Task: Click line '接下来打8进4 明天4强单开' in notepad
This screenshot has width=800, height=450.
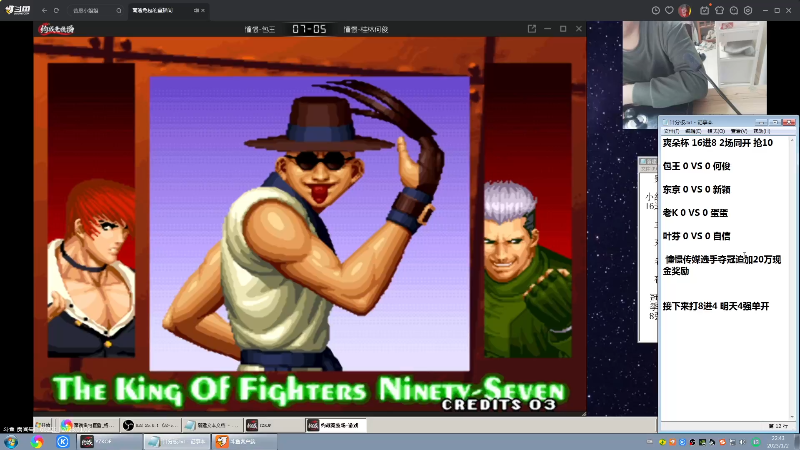Action: click(x=716, y=306)
